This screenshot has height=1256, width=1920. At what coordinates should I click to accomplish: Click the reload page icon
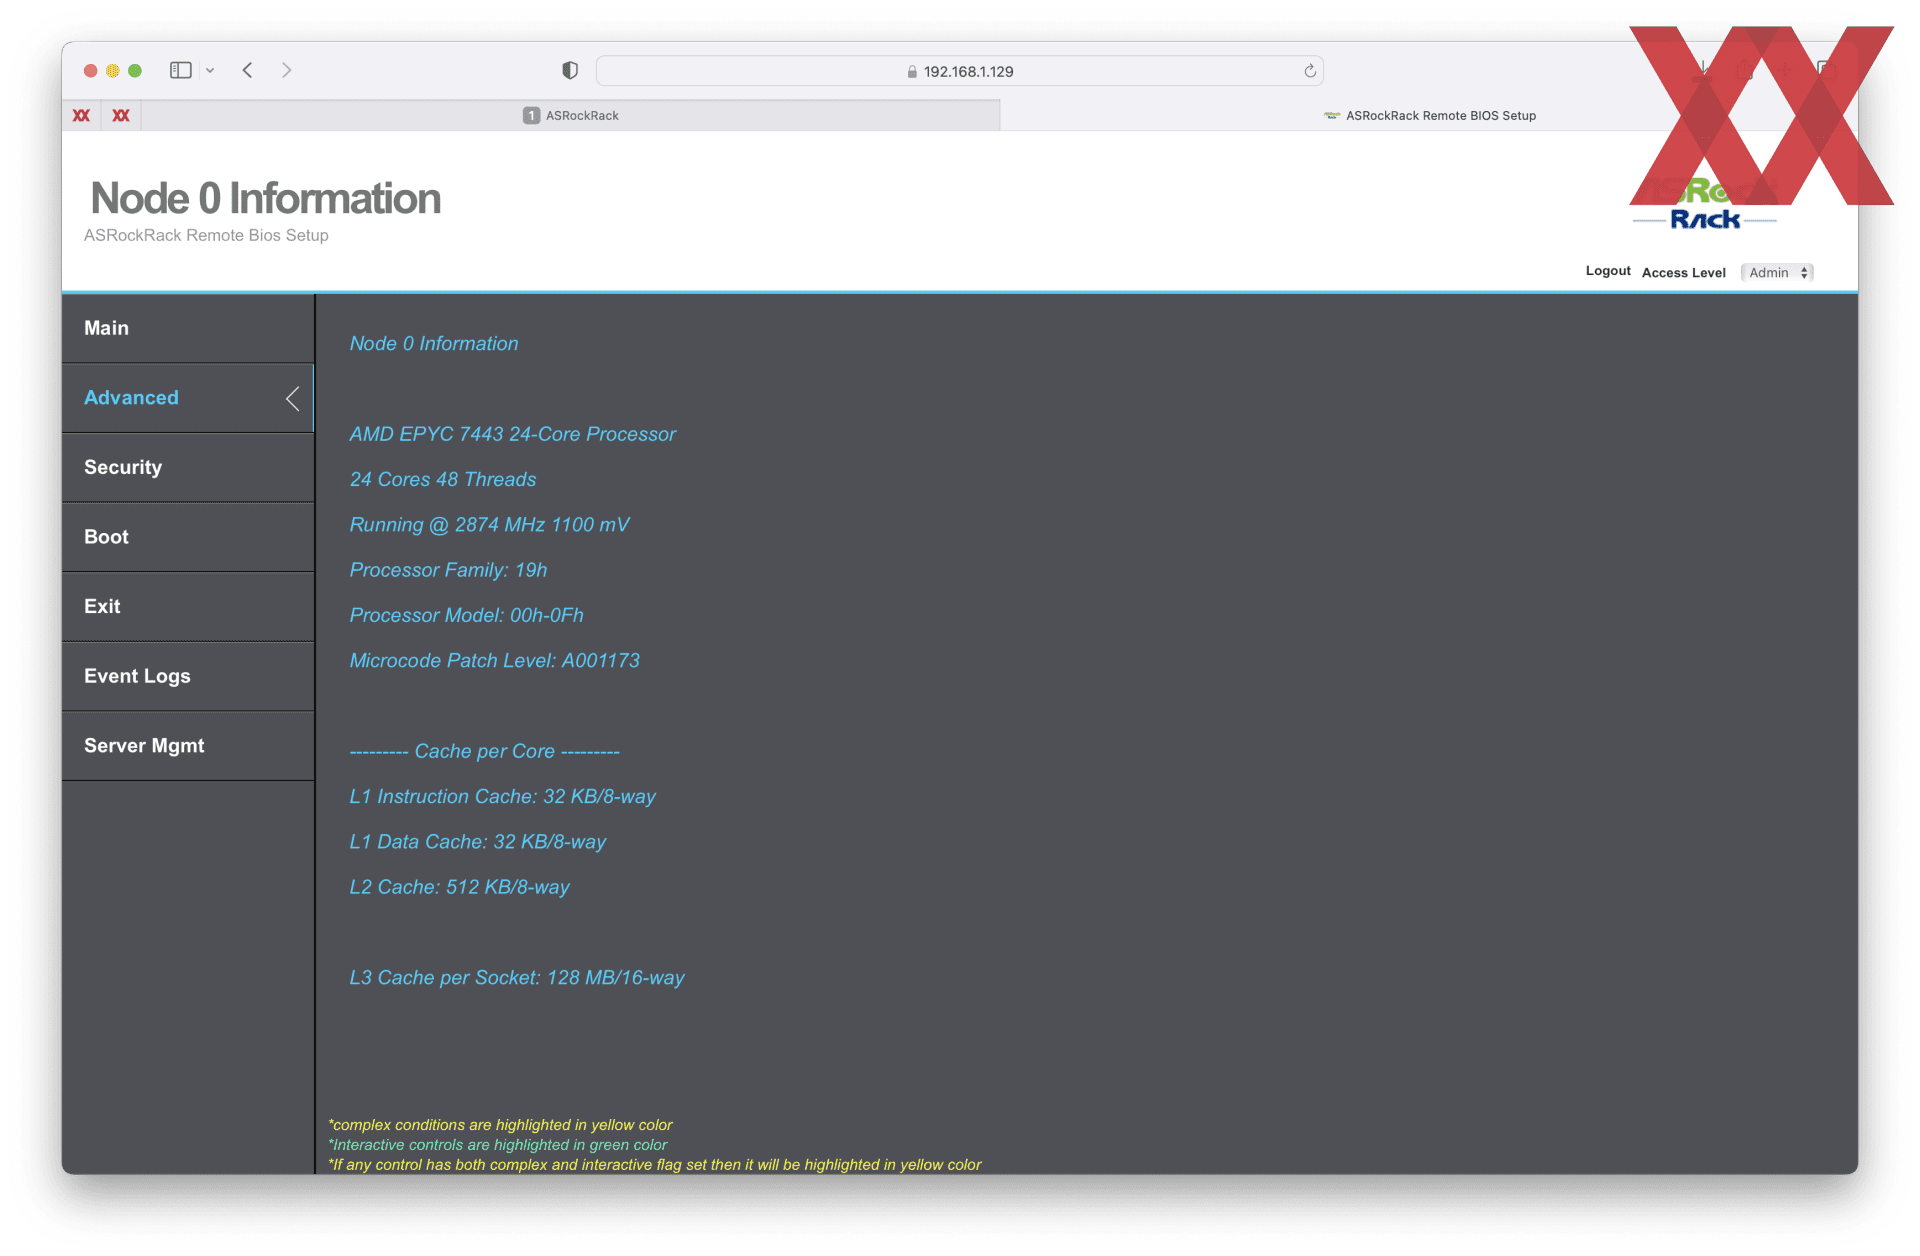[x=1310, y=71]
